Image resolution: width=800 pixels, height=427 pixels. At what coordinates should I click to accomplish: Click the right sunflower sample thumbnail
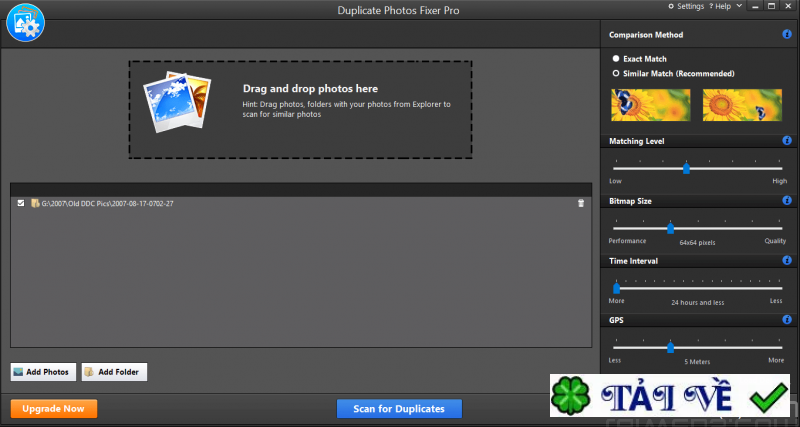[x=742, y=105]
